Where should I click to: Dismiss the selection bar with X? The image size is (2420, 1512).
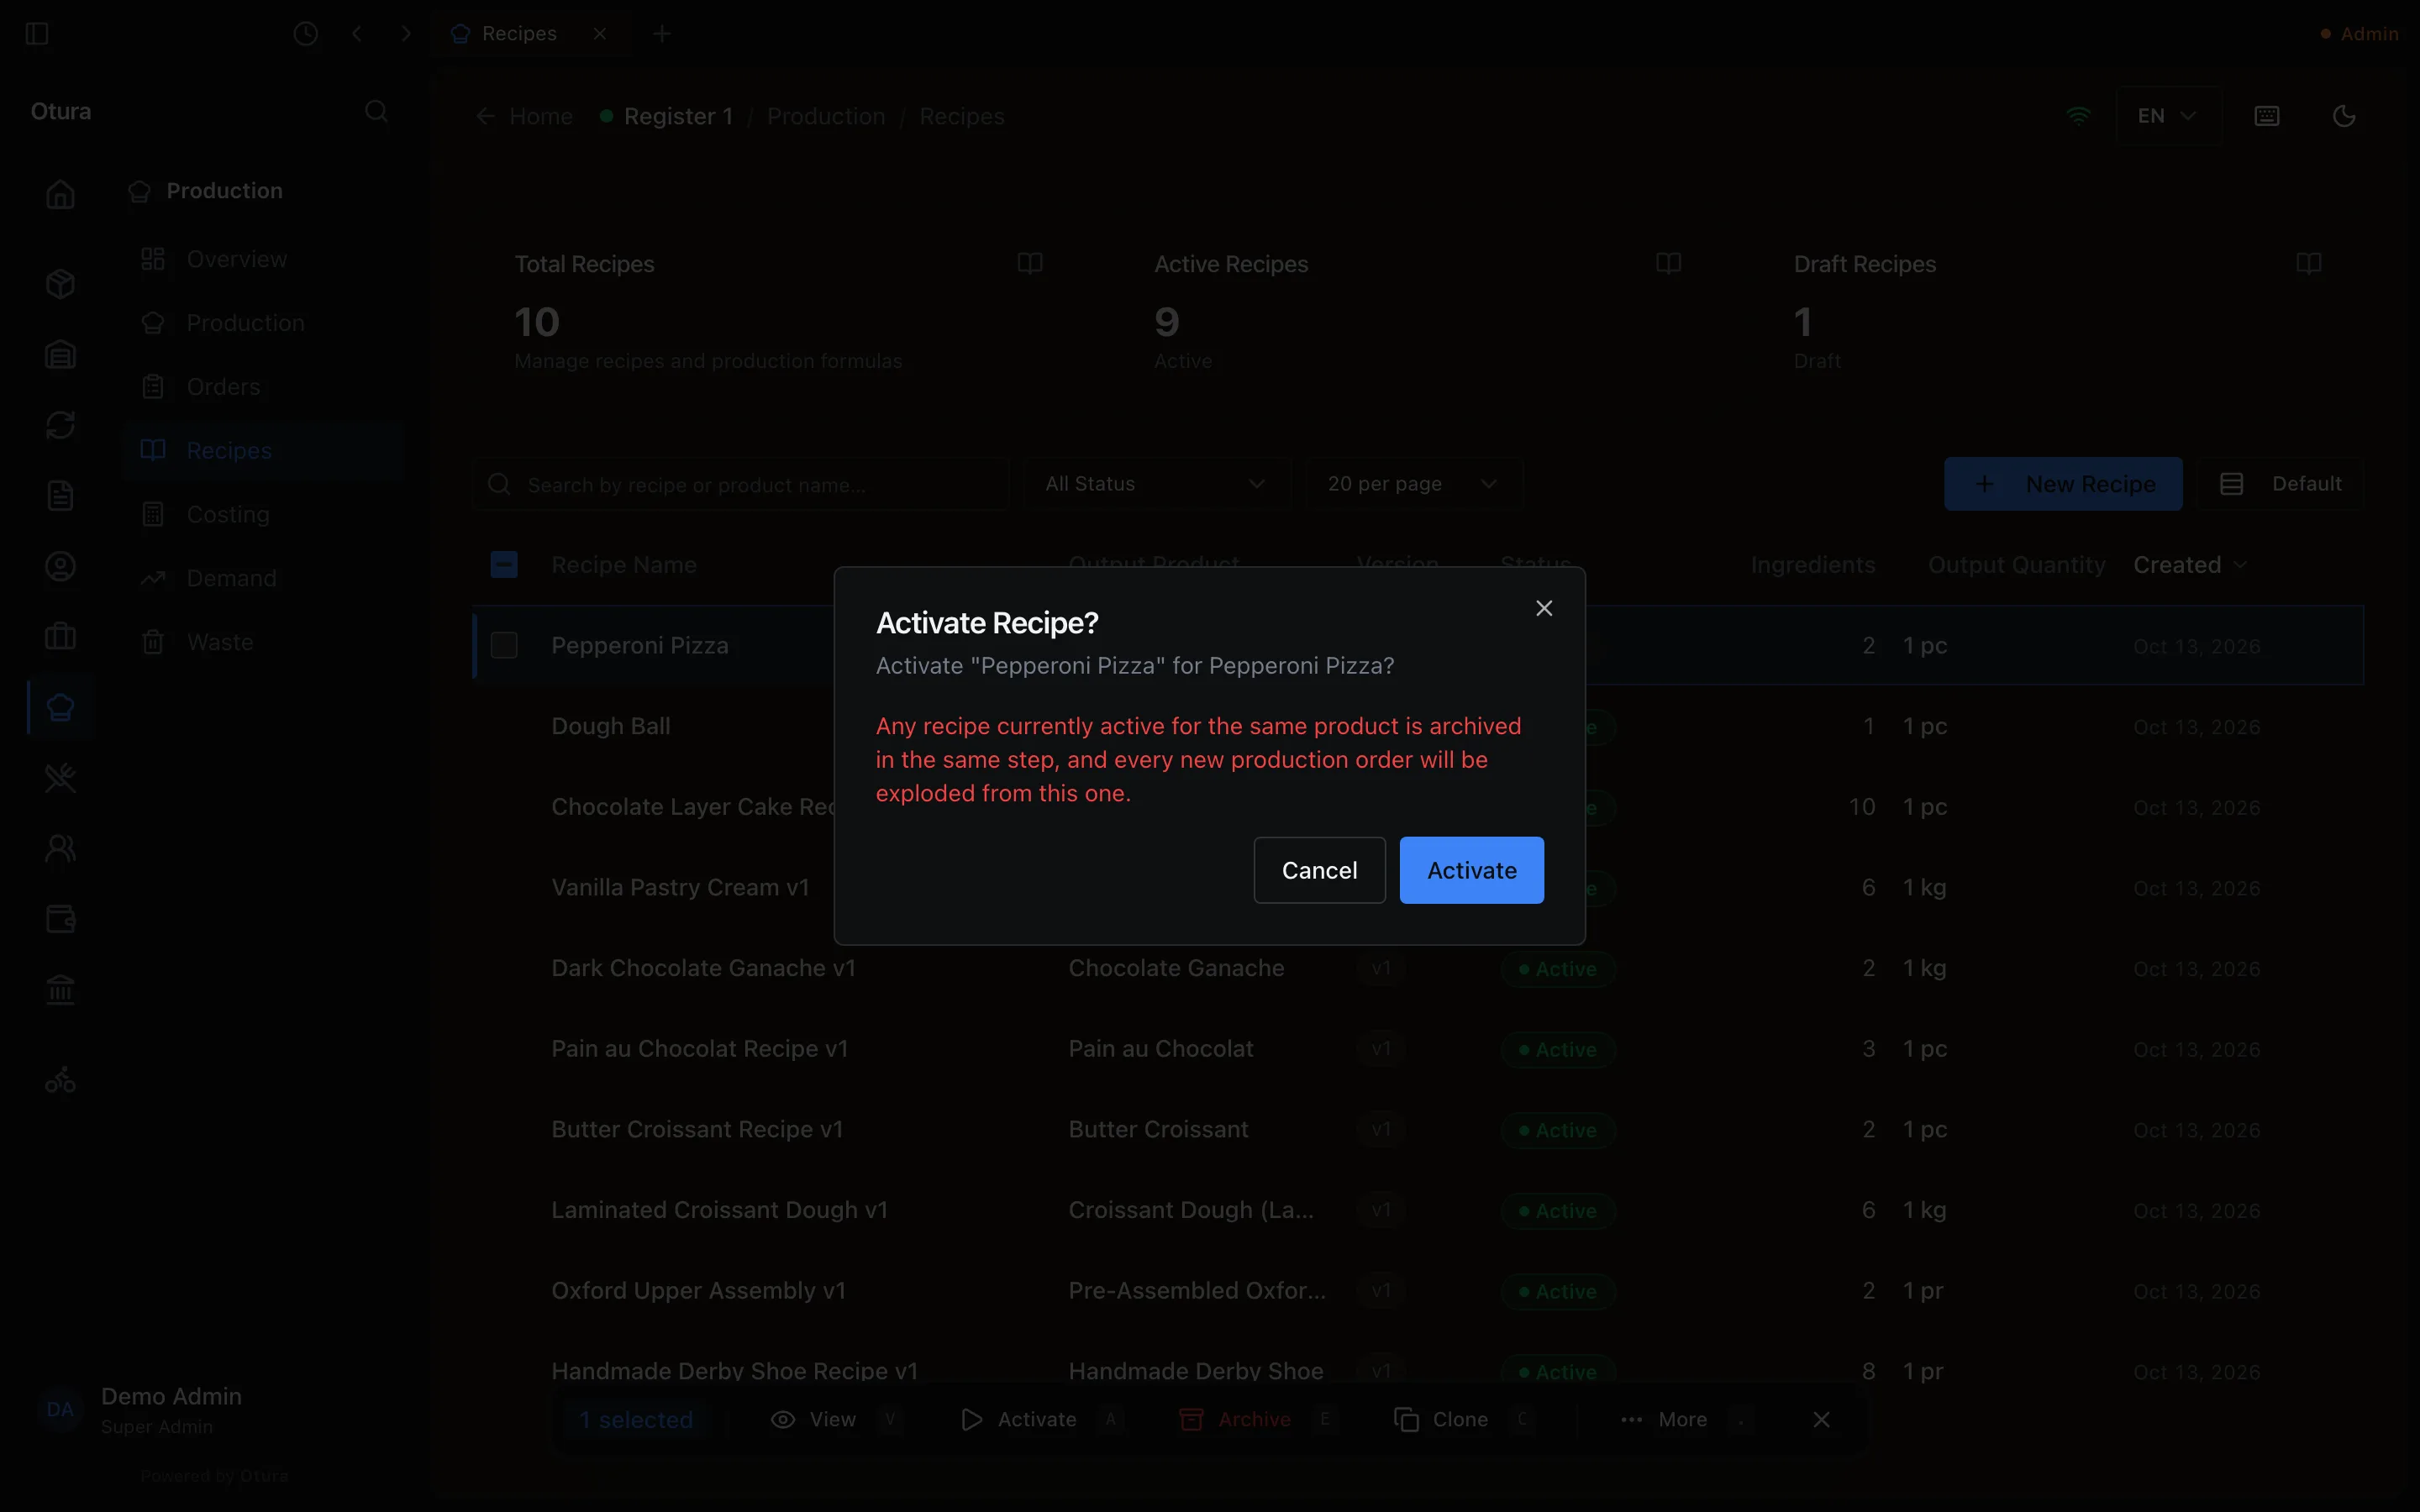[x=1821, y=1419]
